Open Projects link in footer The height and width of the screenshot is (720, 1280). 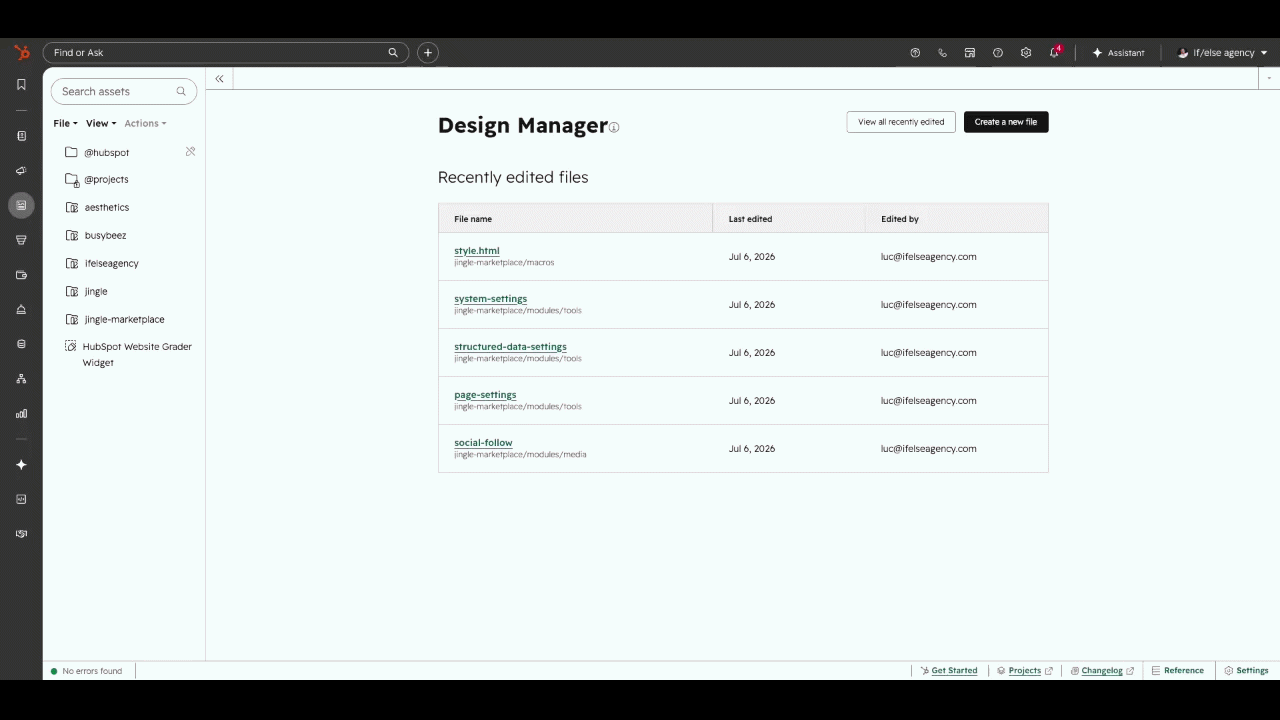click(x=1025, y=671)
